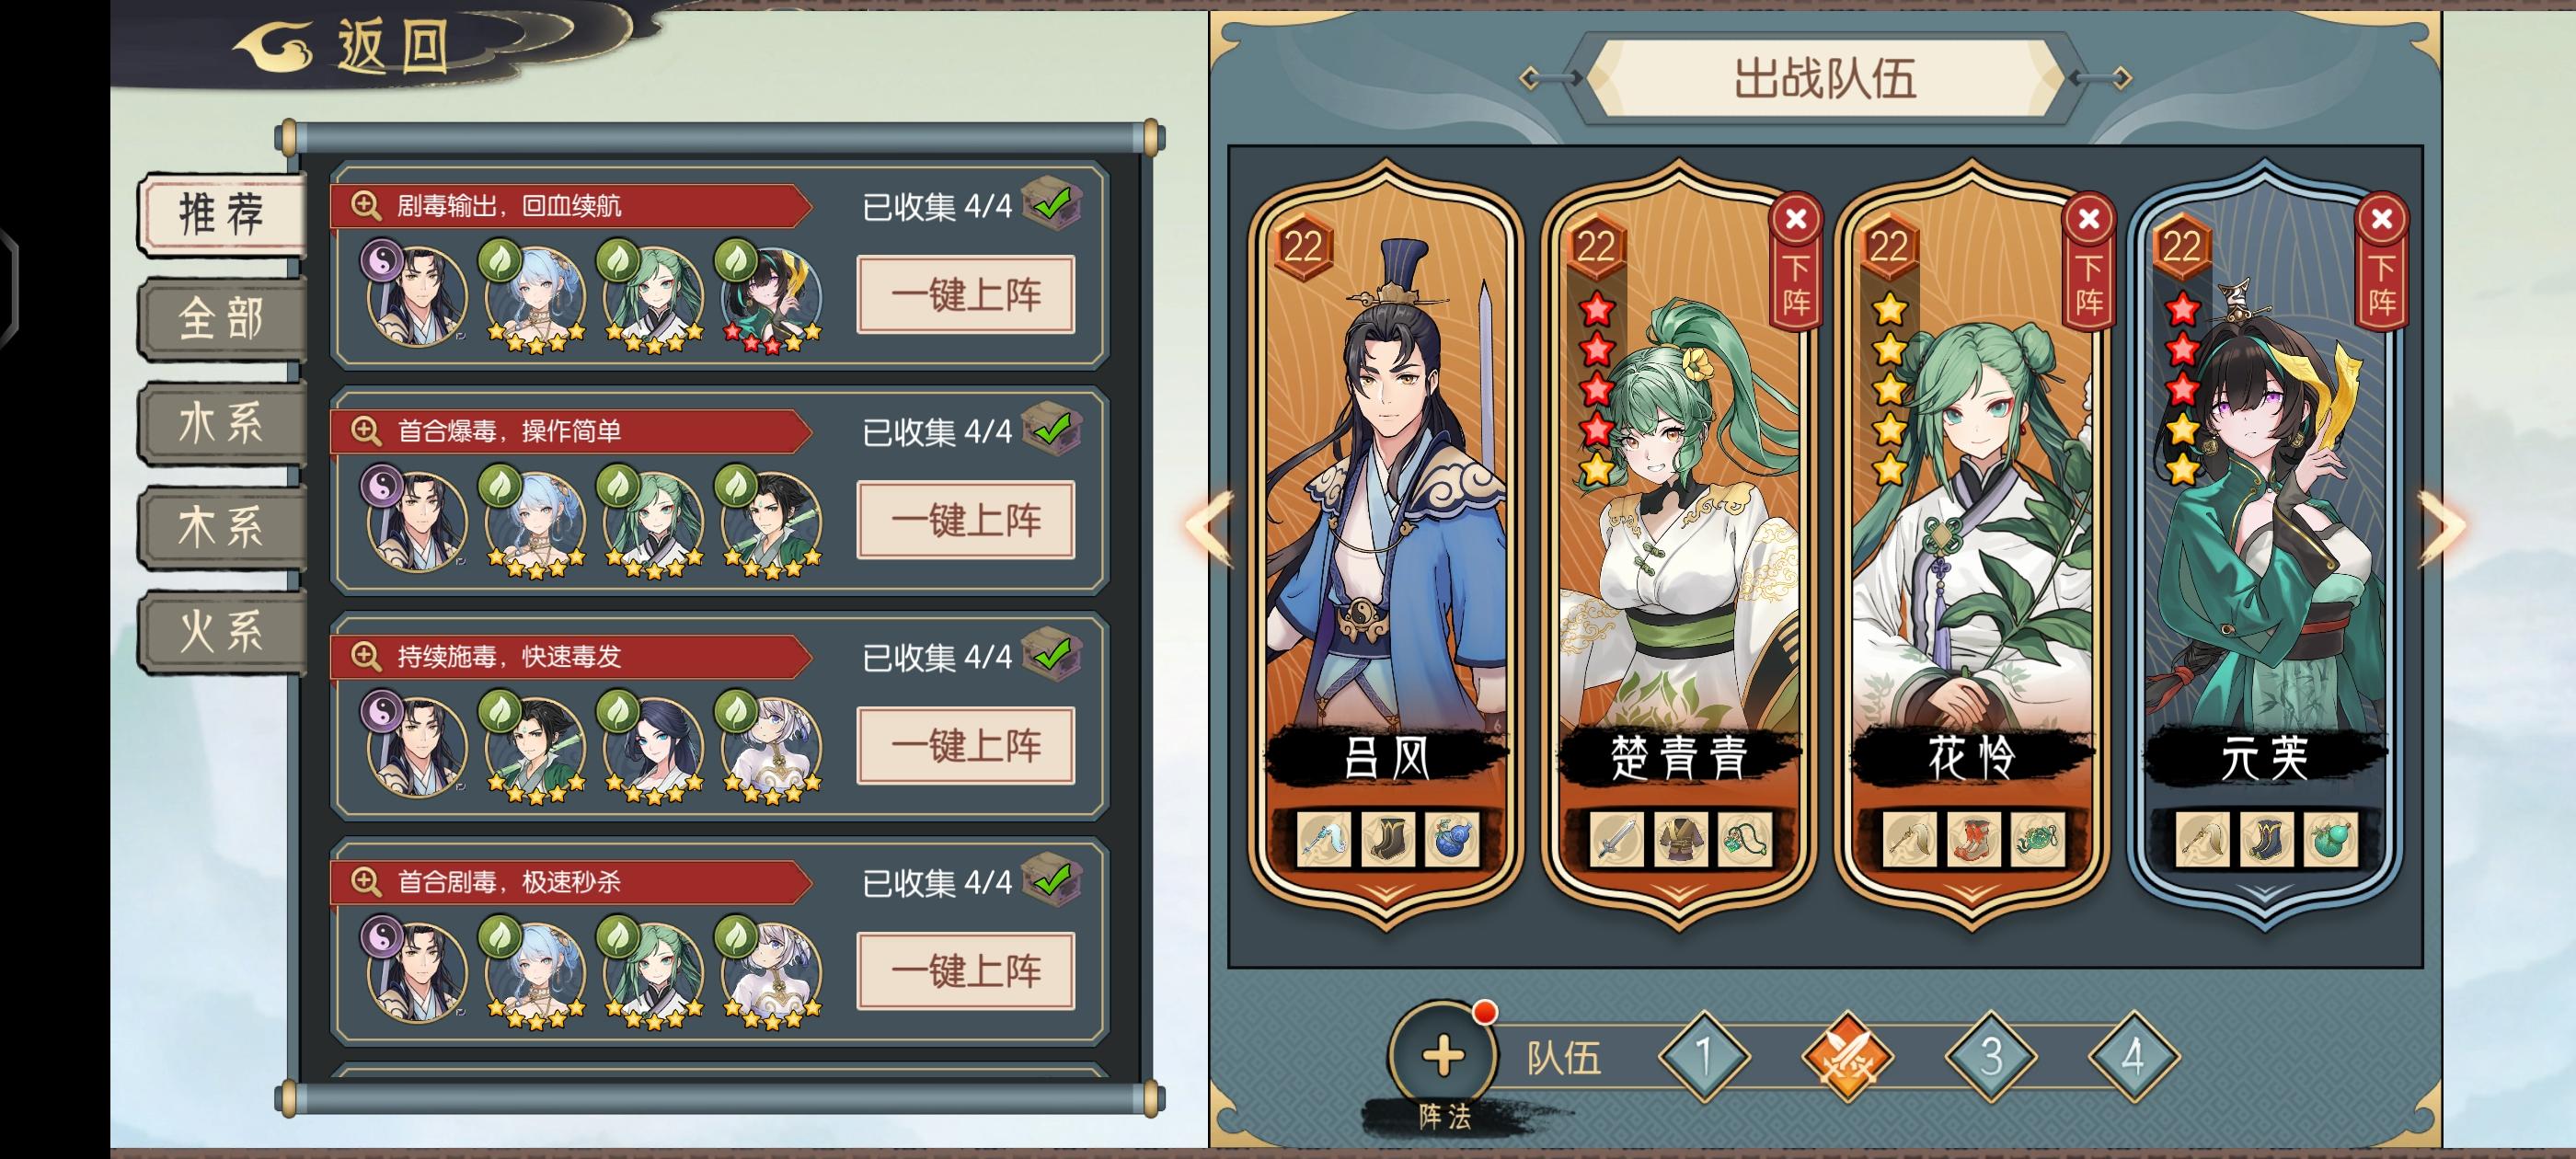Tap 吕风's gourd equipment icon

point(1449,838)
